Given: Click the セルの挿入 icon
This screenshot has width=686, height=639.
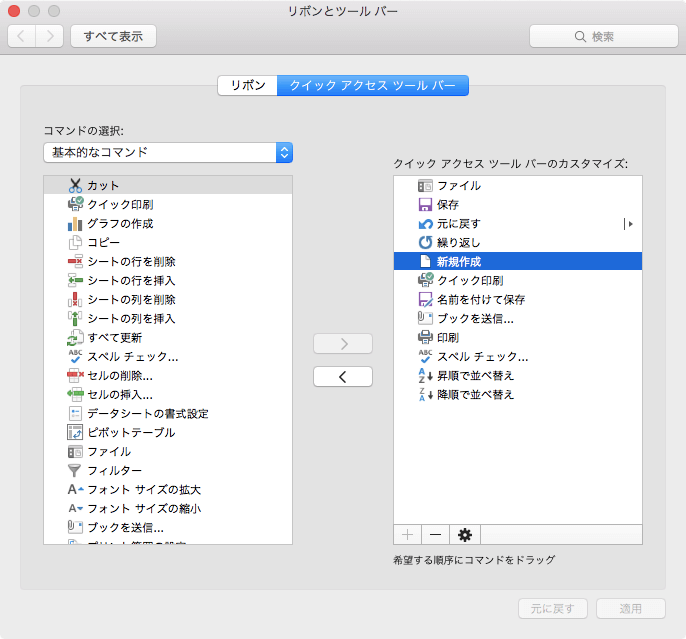Looking at the screenshot, I should pyautogui.click(x=75, y=395).
